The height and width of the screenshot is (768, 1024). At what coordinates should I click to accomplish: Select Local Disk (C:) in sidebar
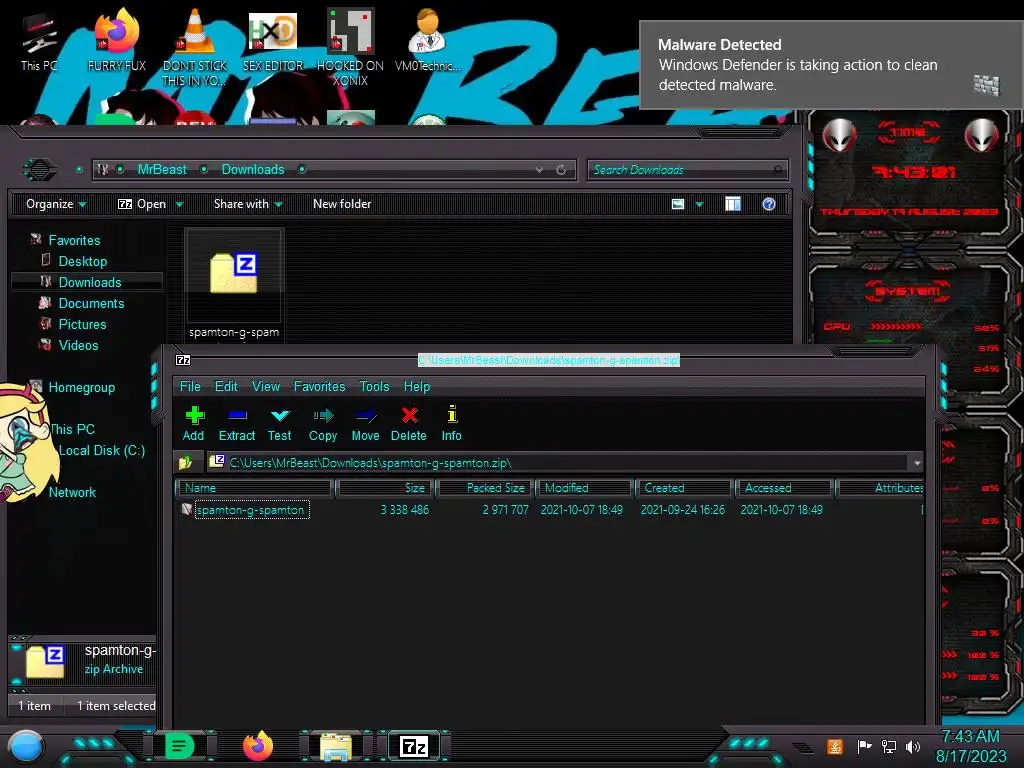pos(102,450)
